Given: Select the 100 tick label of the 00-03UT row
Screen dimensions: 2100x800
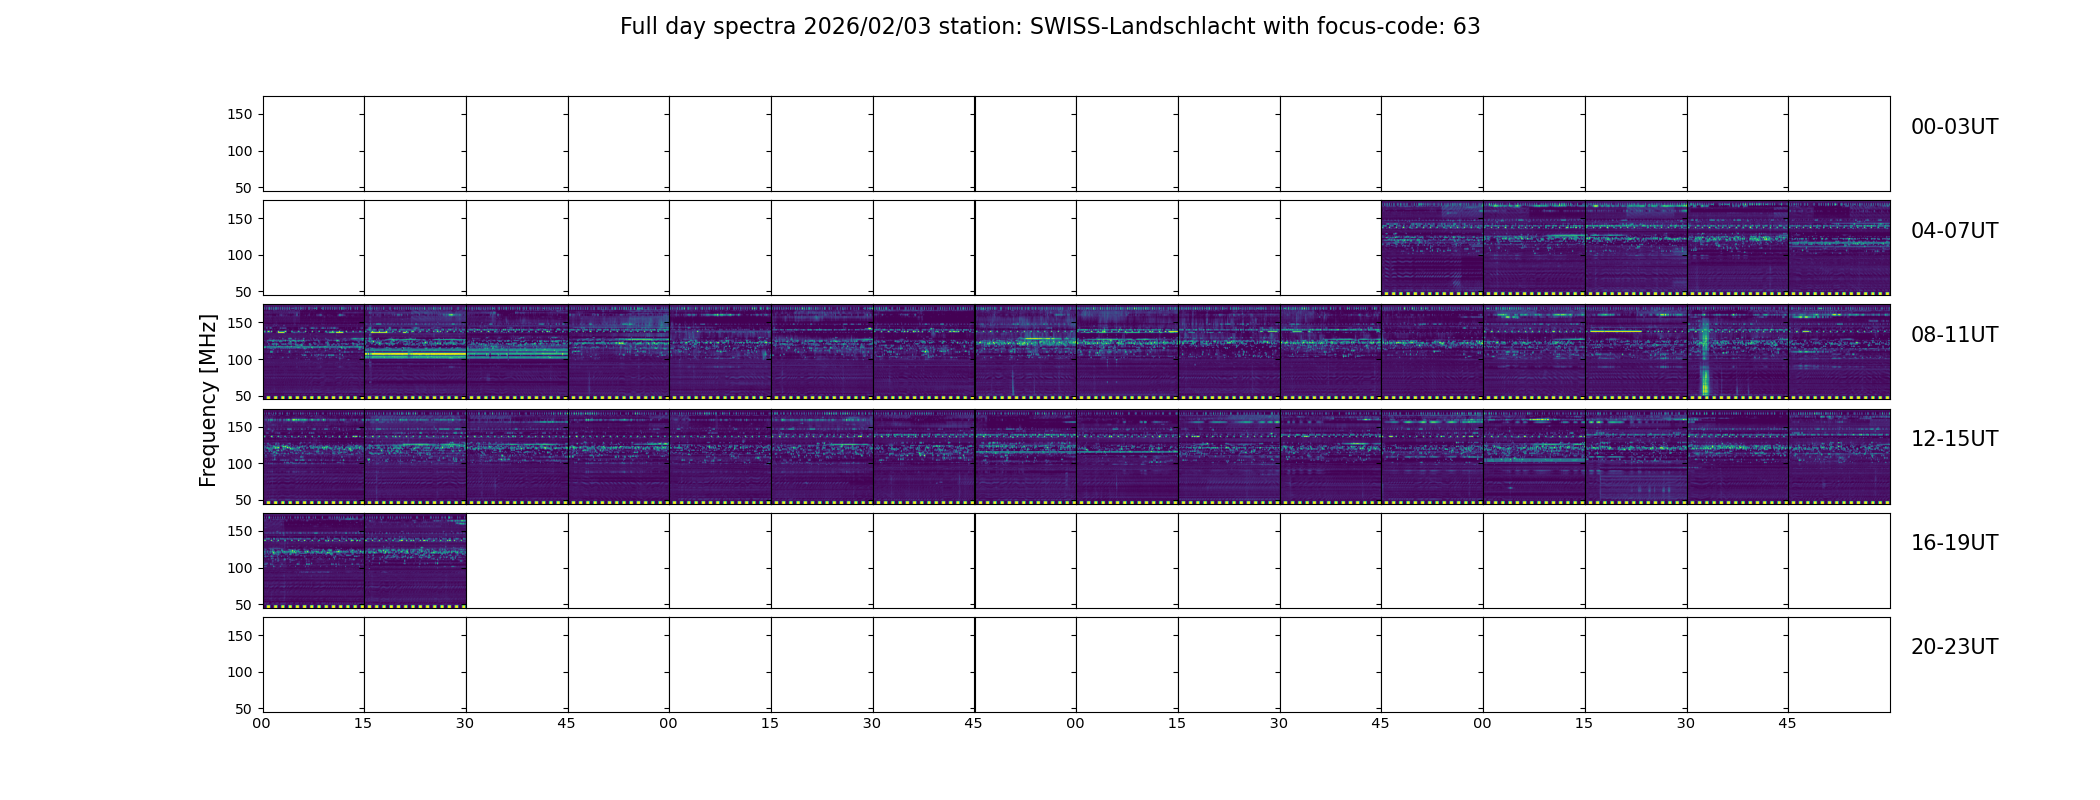Looking at the screenshot, I should (x=240, y=152).
